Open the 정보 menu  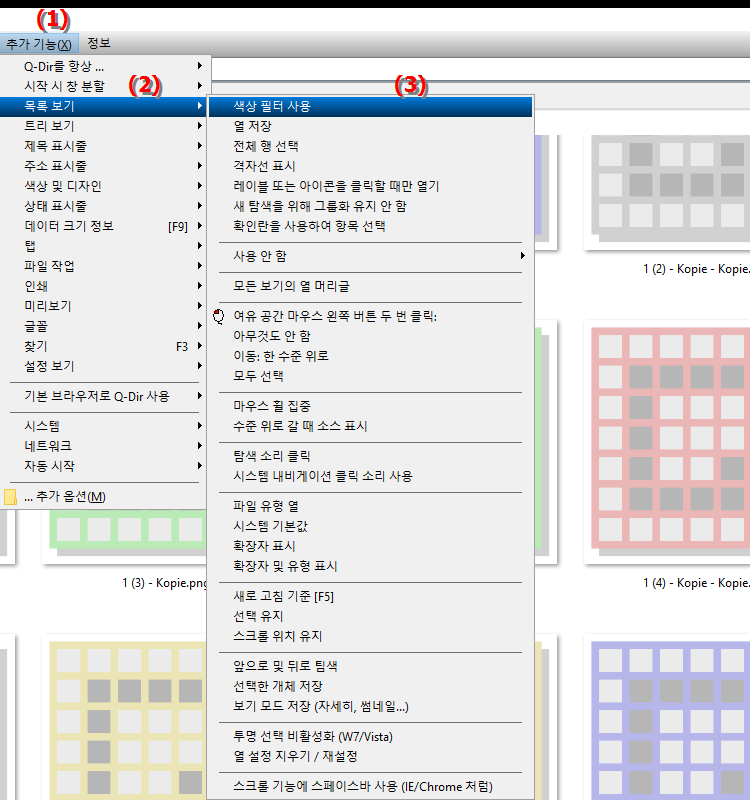coord(98,43)
